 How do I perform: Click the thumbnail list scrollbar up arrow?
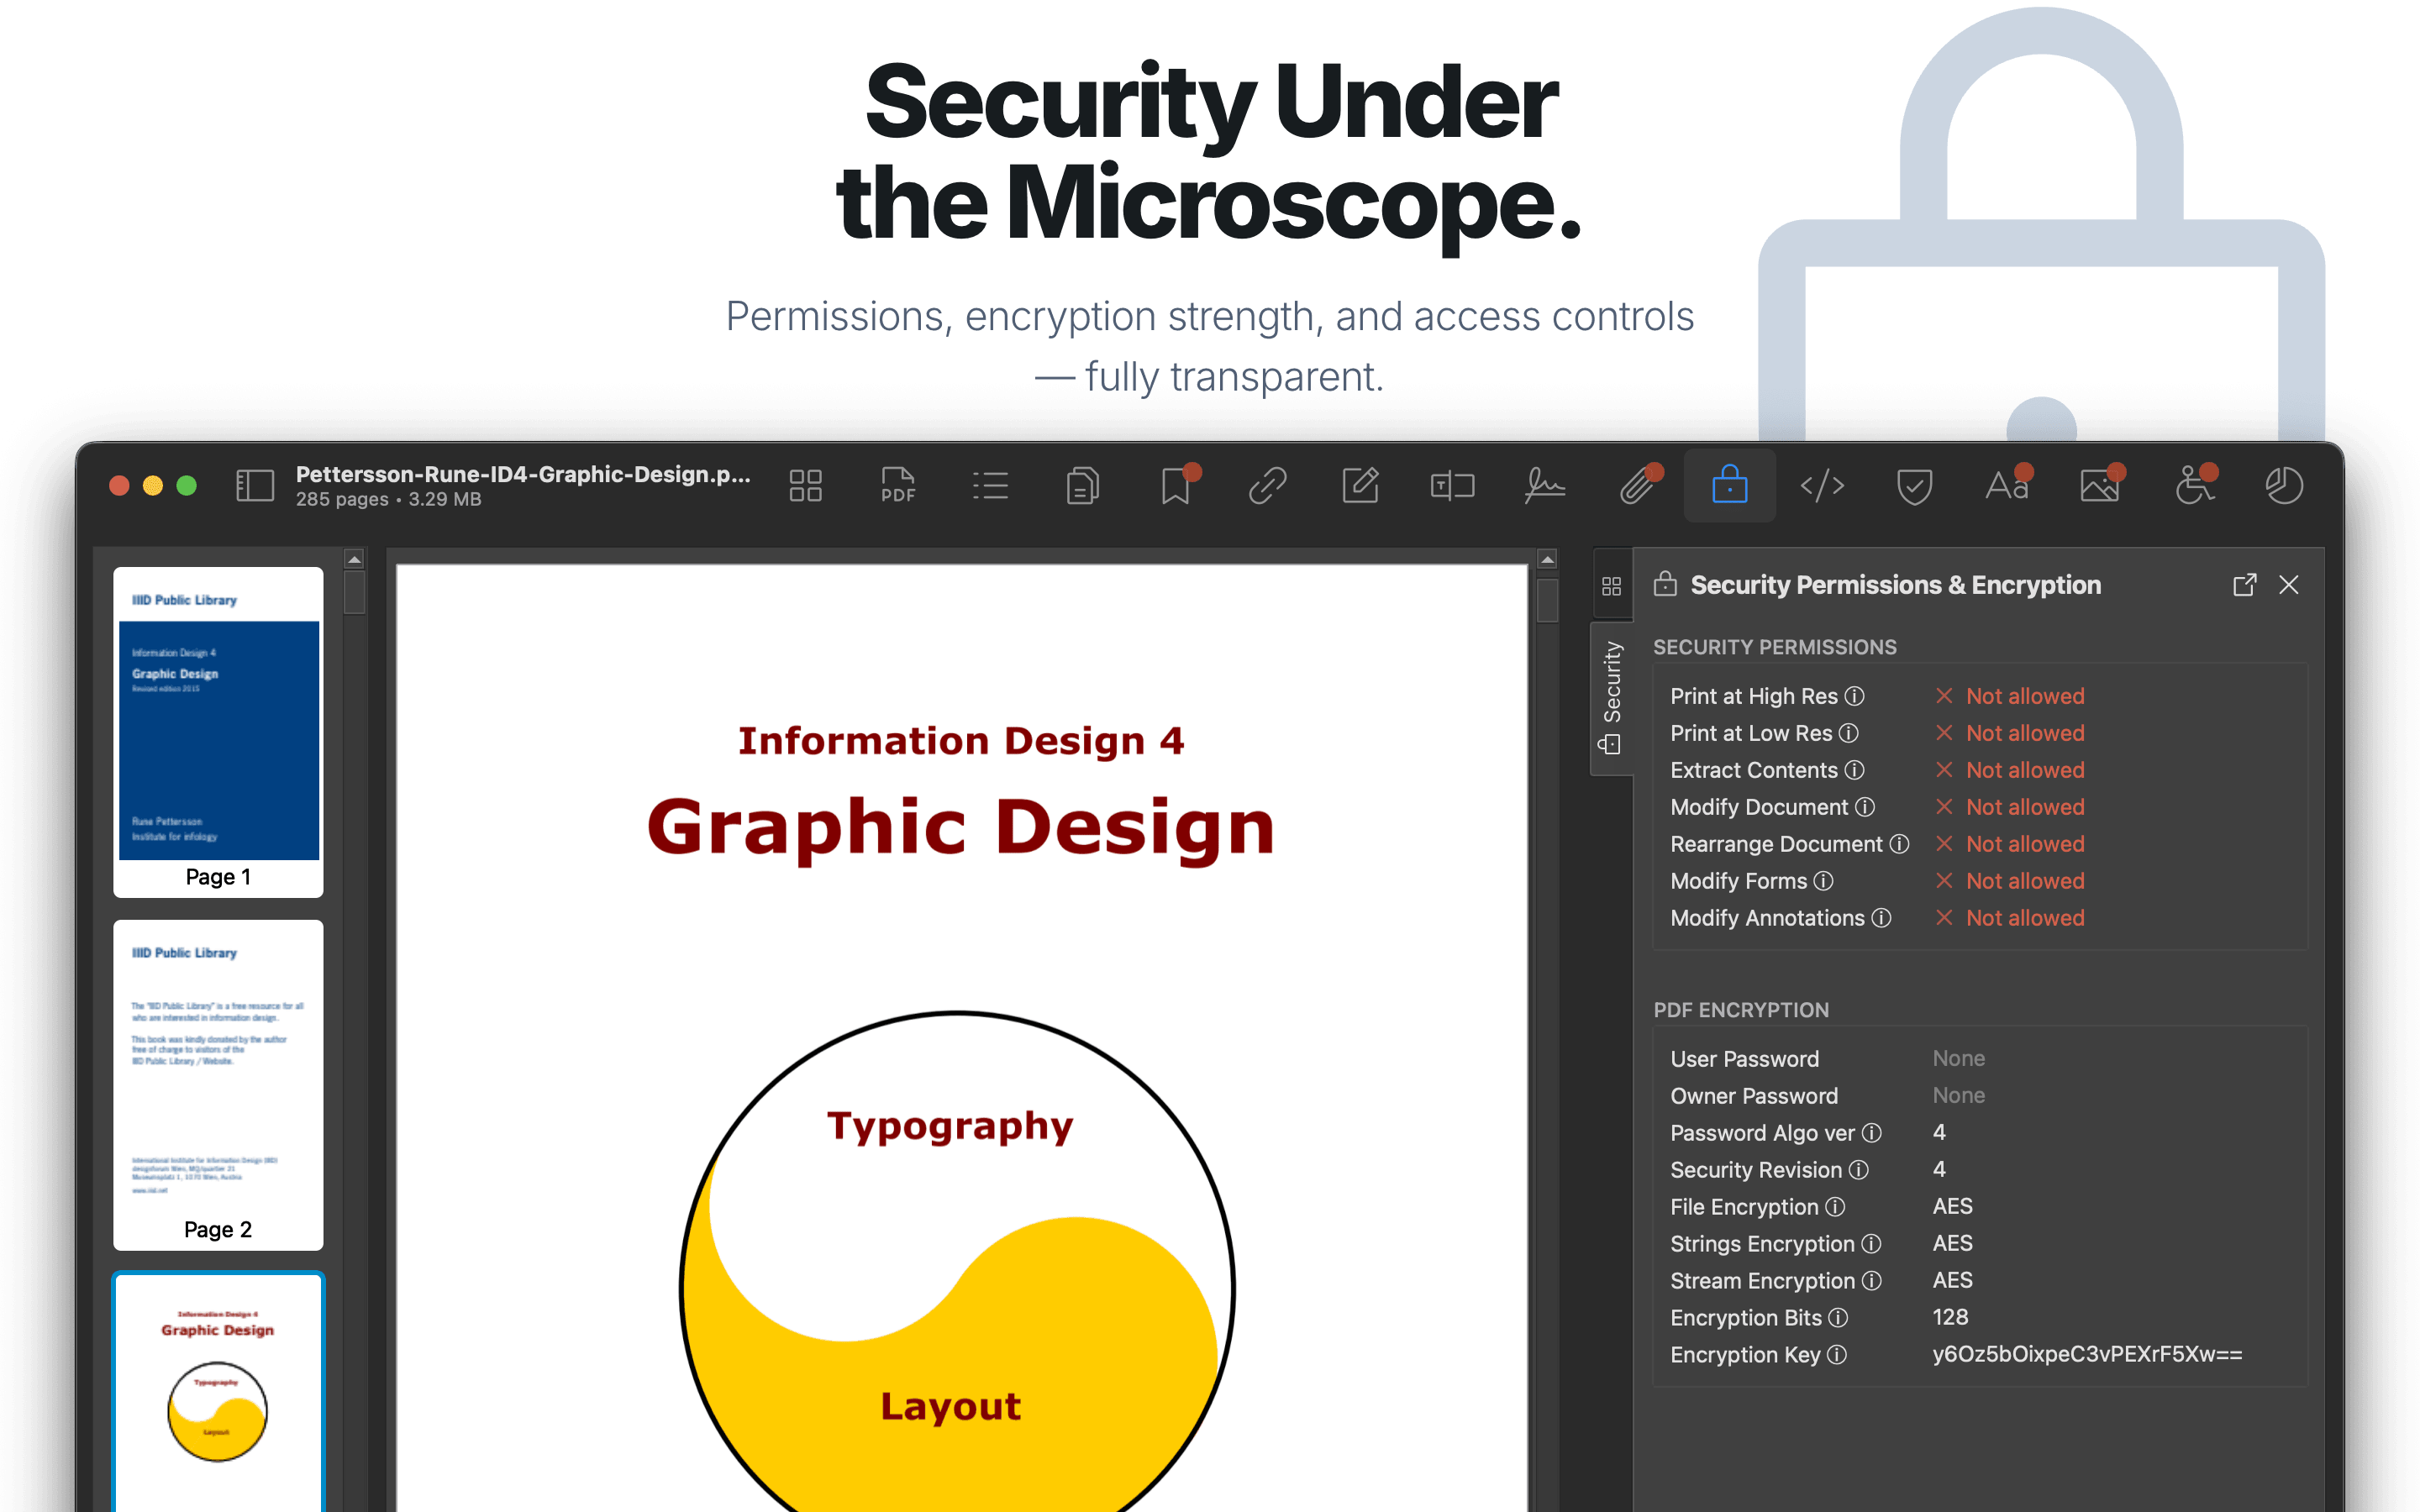[x=354, y=559]
